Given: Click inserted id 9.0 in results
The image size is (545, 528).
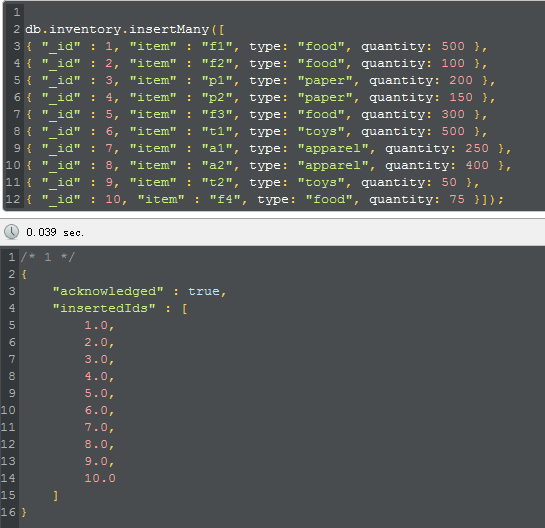Looking at the screenshot, I should pos(96,462).
